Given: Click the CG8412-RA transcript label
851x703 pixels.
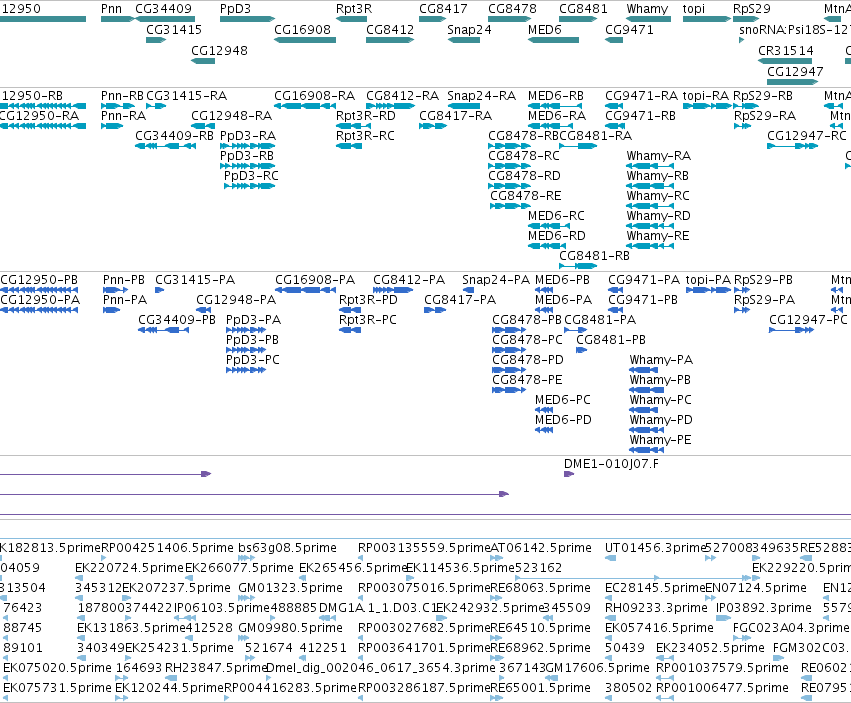Looking at the screenshot, I should point(403,96).
